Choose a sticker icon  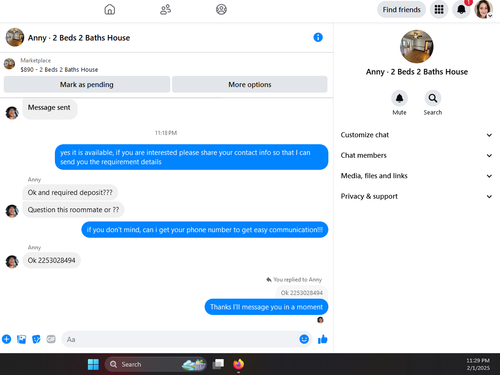click(x=36, y=339)
